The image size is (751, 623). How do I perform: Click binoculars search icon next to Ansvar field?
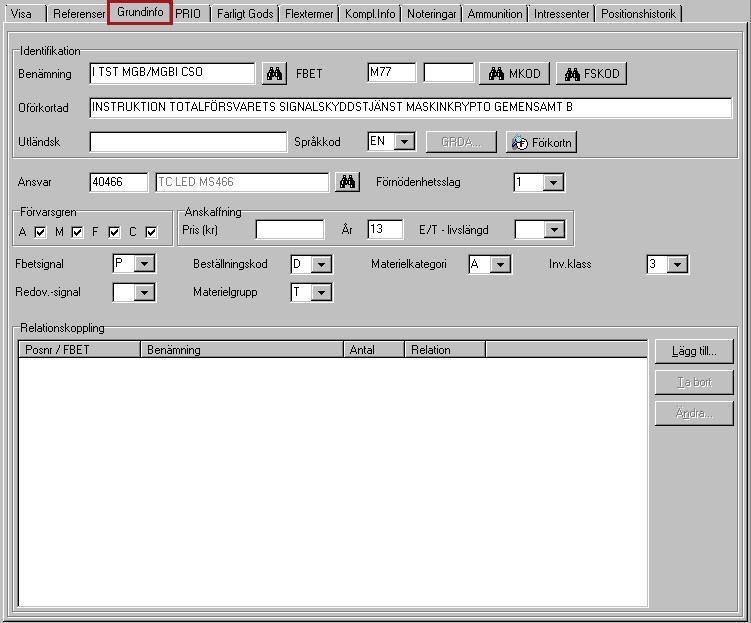coord(347,182)
